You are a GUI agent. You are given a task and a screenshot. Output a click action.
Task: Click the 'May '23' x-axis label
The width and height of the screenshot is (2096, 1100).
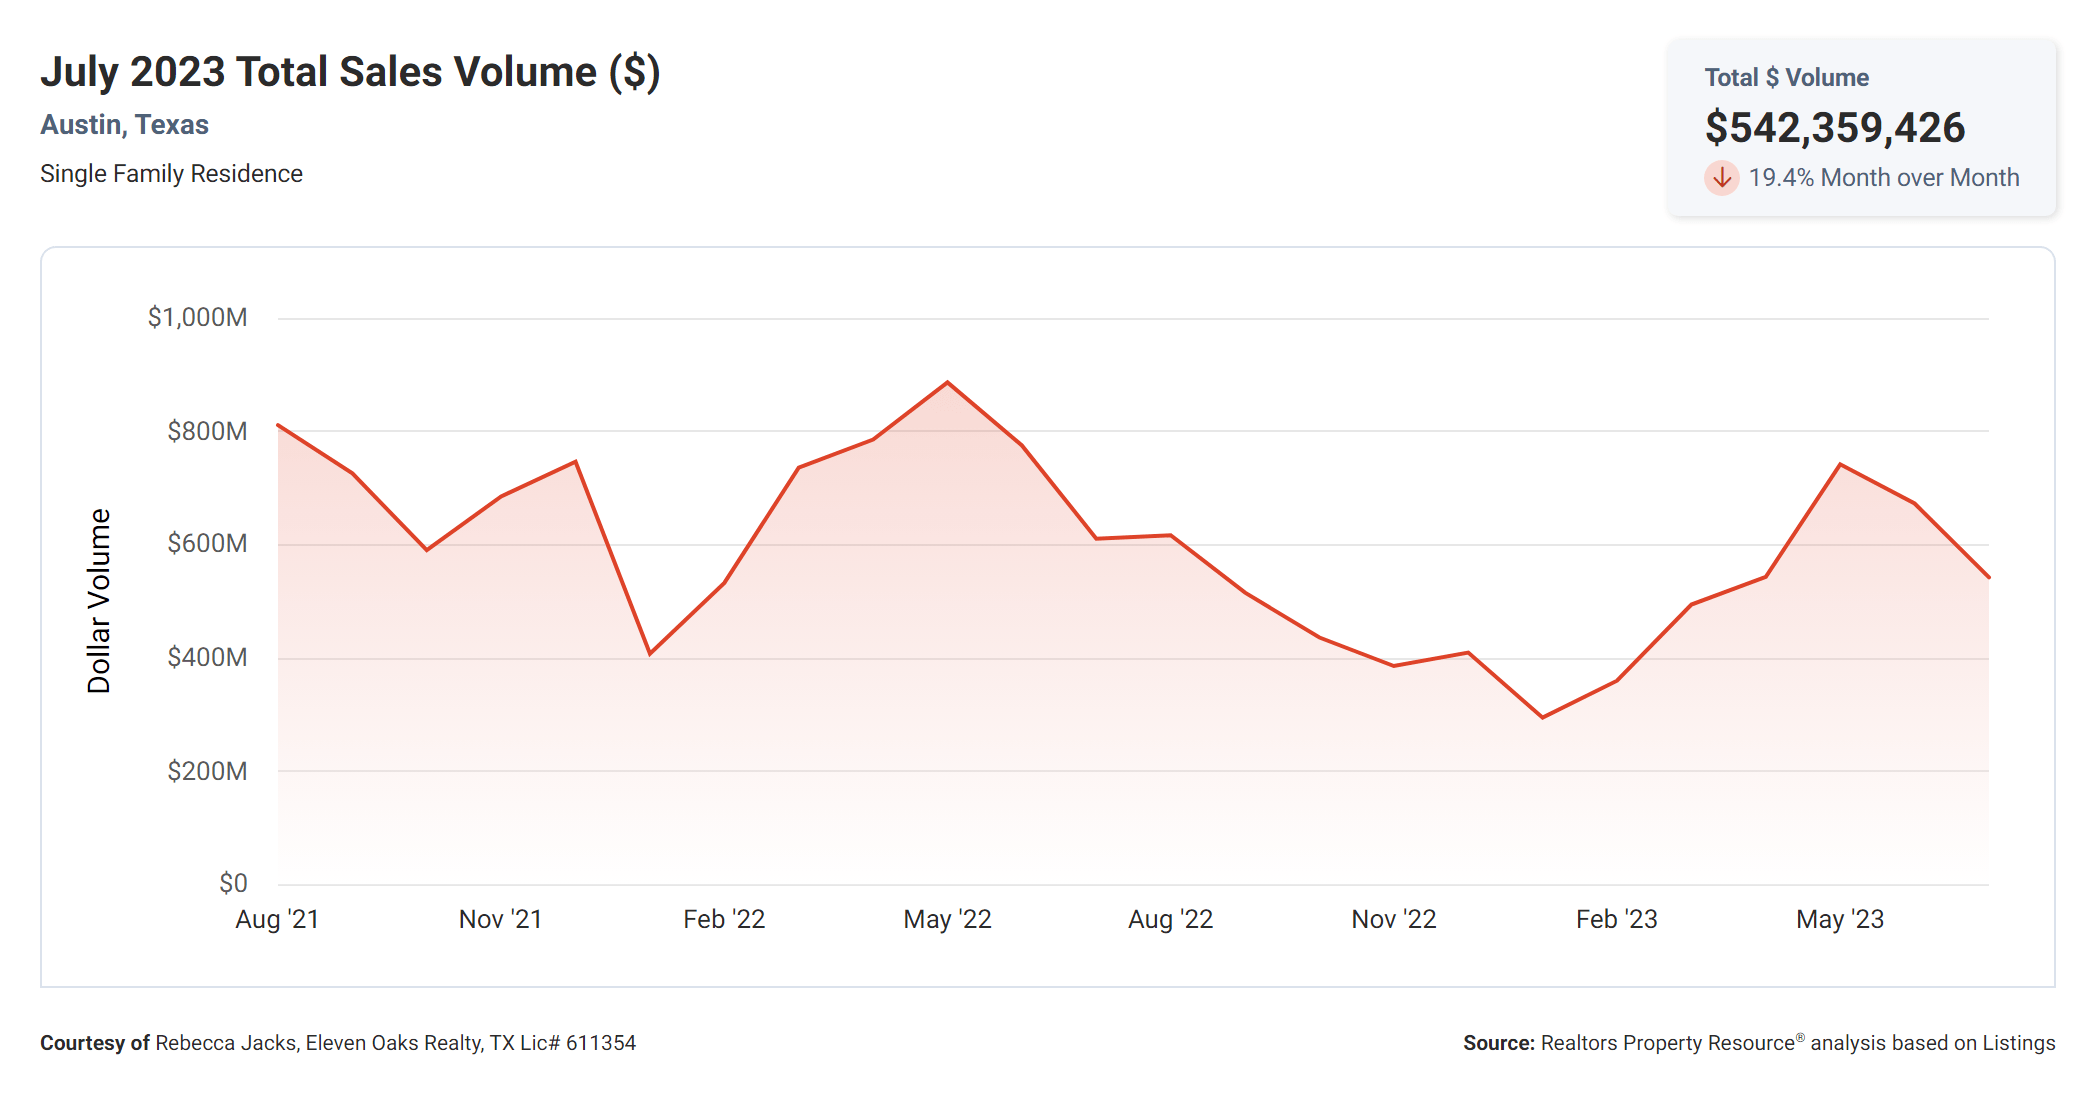tap(1839, 919)
